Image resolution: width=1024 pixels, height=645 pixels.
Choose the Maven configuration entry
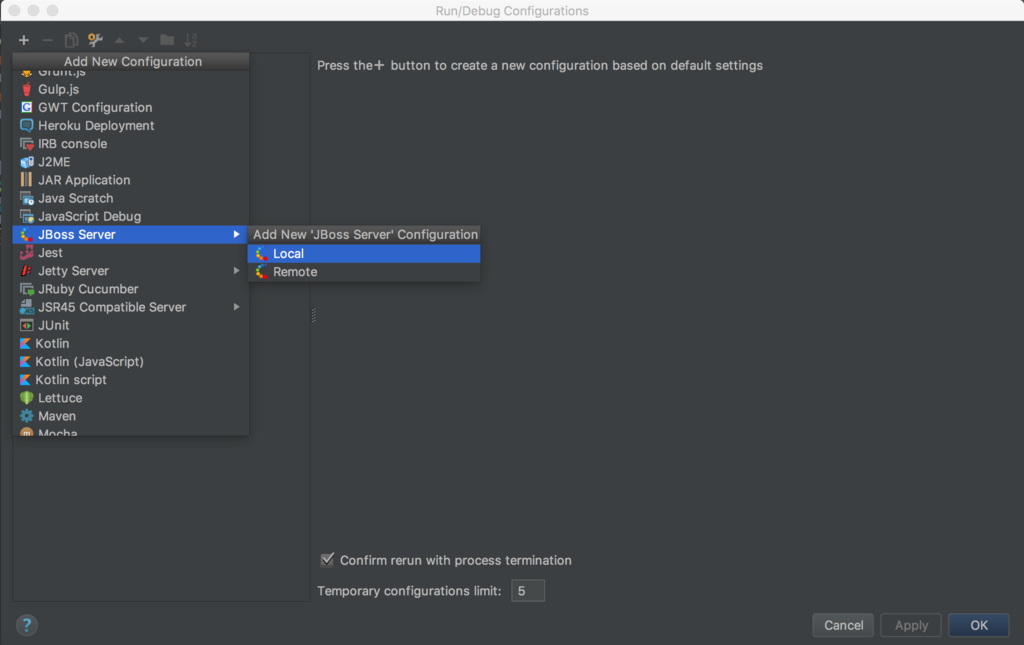(x=131, y=416)
